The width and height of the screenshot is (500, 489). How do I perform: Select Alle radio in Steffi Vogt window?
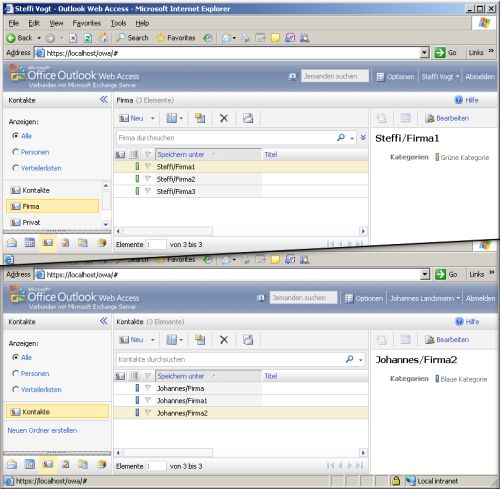[15, 136]
